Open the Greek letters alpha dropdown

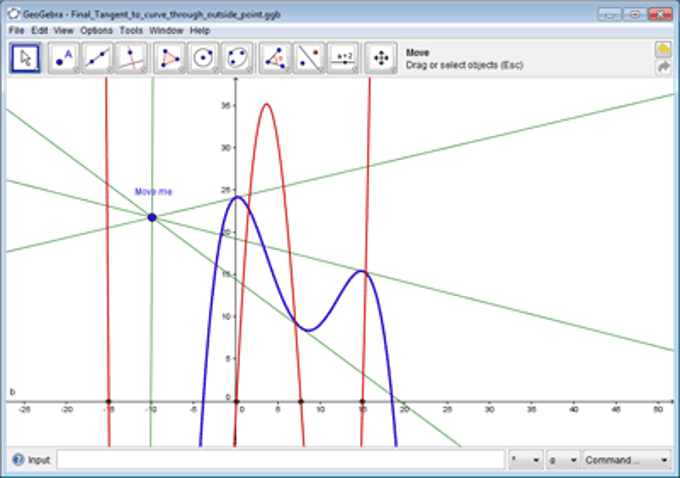(x=563, y=460)
